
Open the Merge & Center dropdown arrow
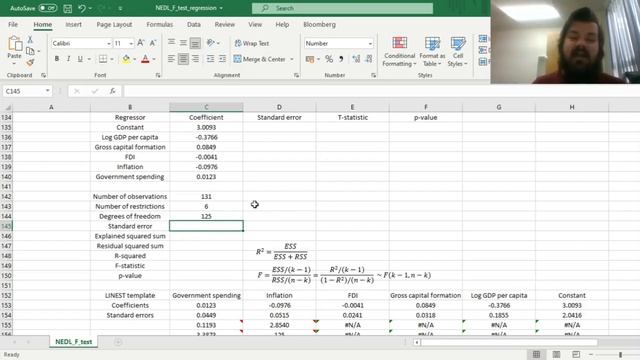coord(292,59)
